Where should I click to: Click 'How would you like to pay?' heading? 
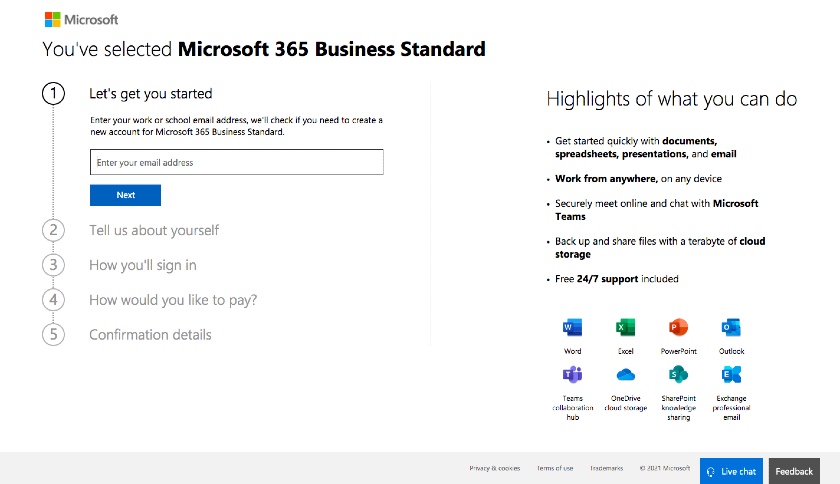pyautogui.click(x=173, y=300)
